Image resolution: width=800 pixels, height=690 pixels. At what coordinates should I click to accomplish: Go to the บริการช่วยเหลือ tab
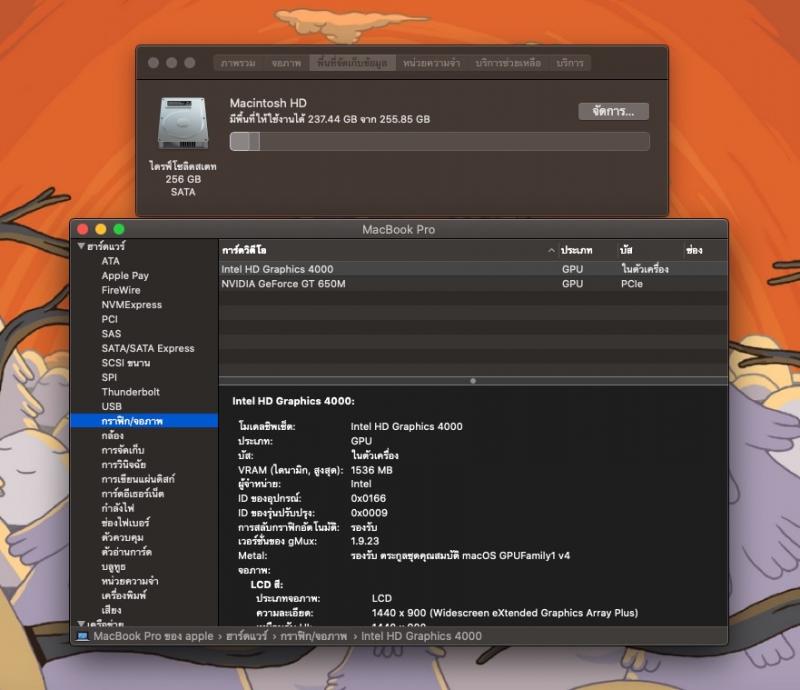(x=508, y=63)
